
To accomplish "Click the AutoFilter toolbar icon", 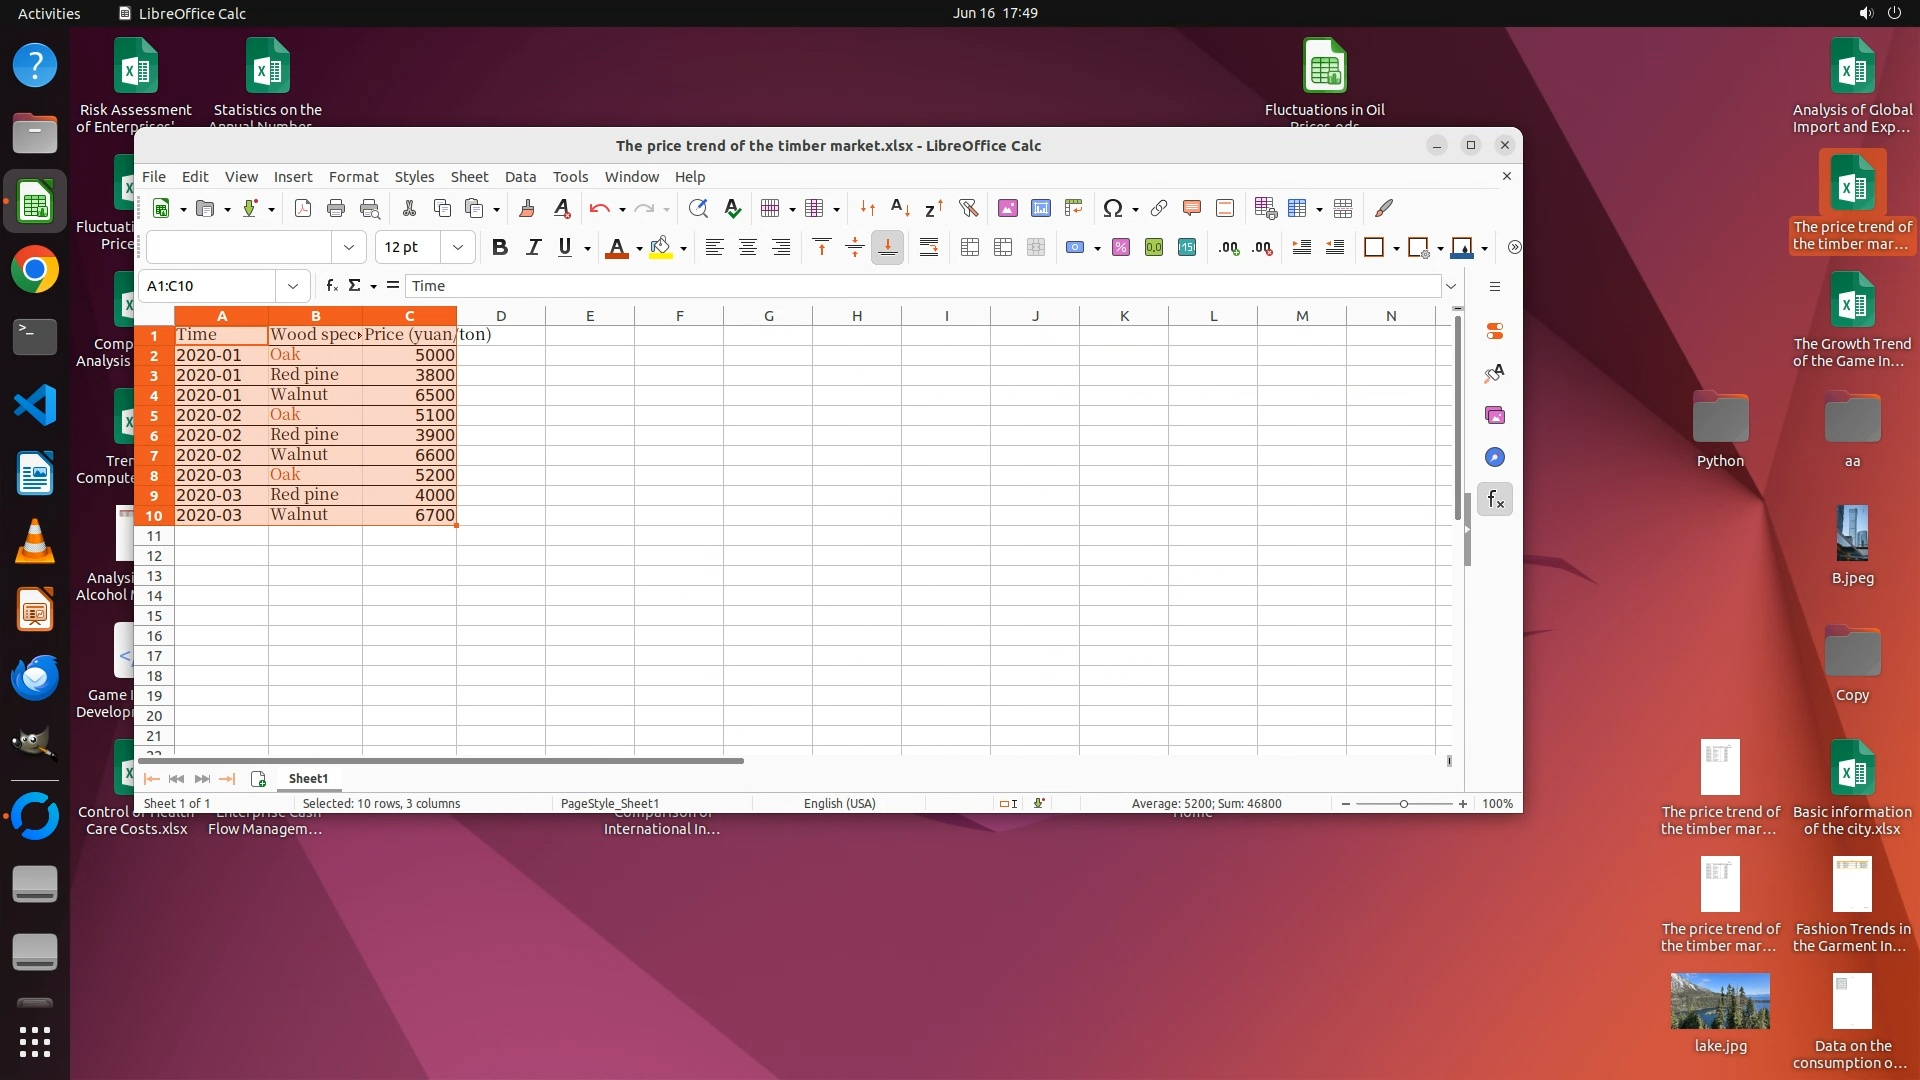I will coord(968,208).
